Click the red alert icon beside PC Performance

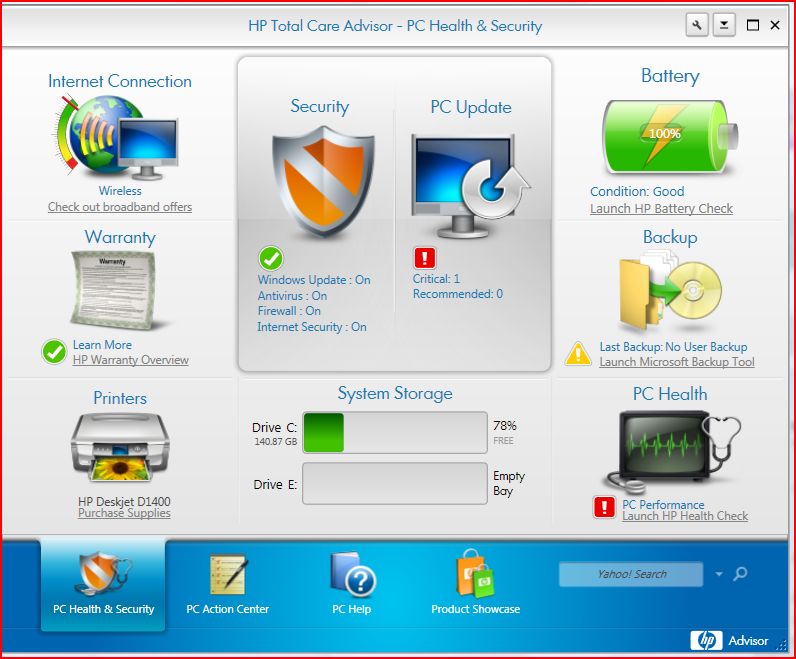tap(604, 507)
